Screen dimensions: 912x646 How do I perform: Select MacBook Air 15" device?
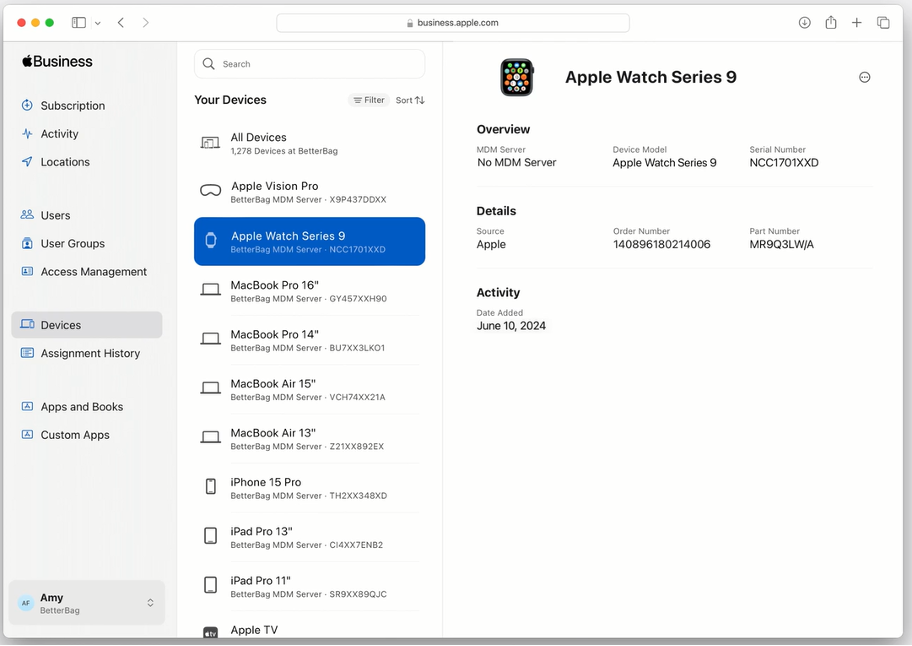309,390
